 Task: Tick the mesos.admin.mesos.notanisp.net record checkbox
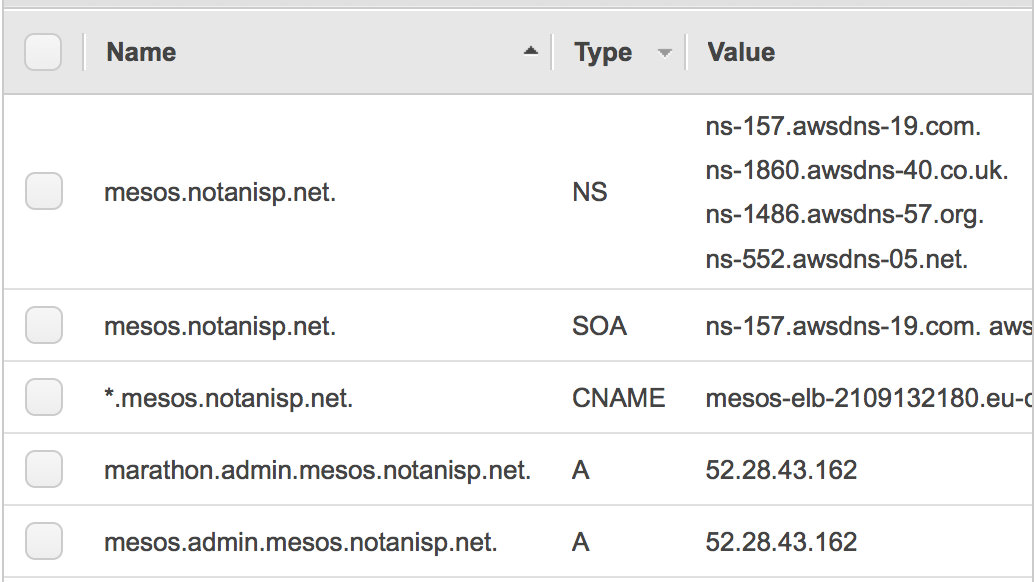(44, 541)
